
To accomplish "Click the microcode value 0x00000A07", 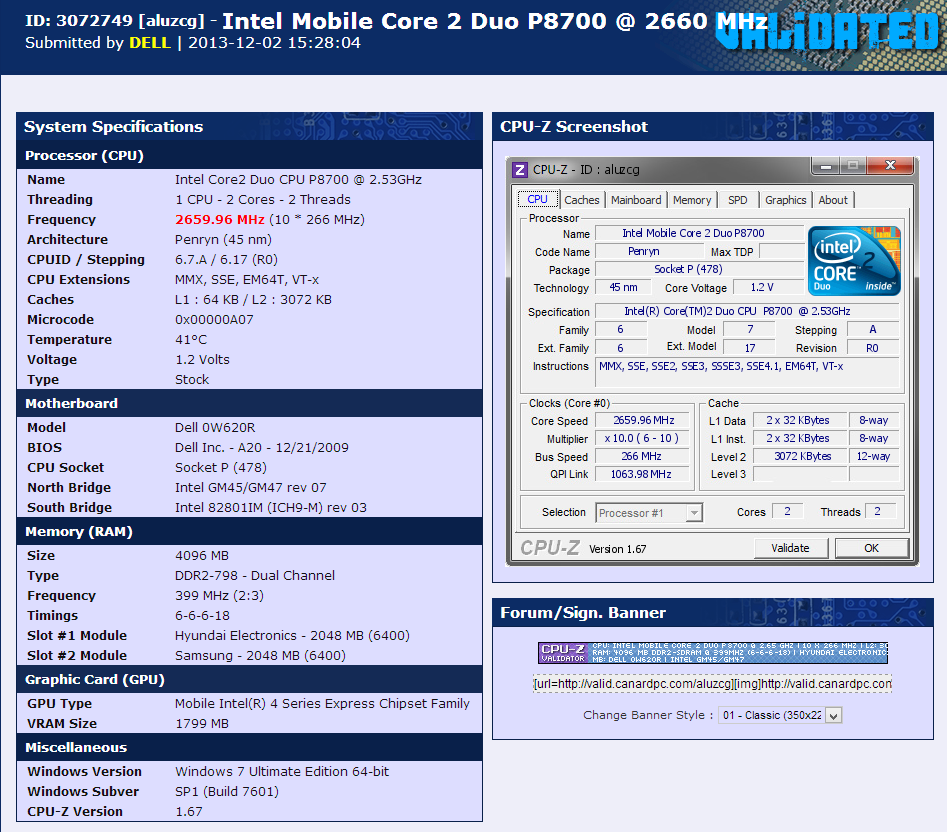I will tap(214, 319).
